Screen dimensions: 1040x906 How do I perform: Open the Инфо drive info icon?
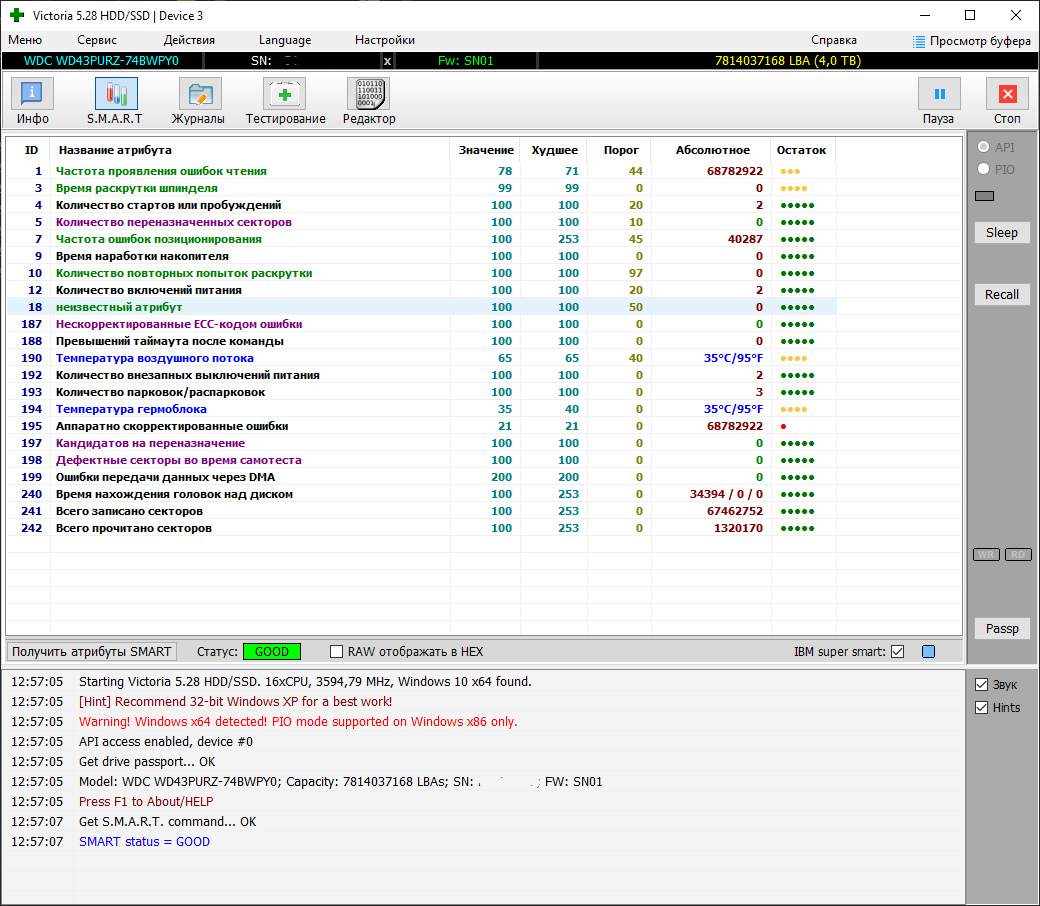coord(32,95)
